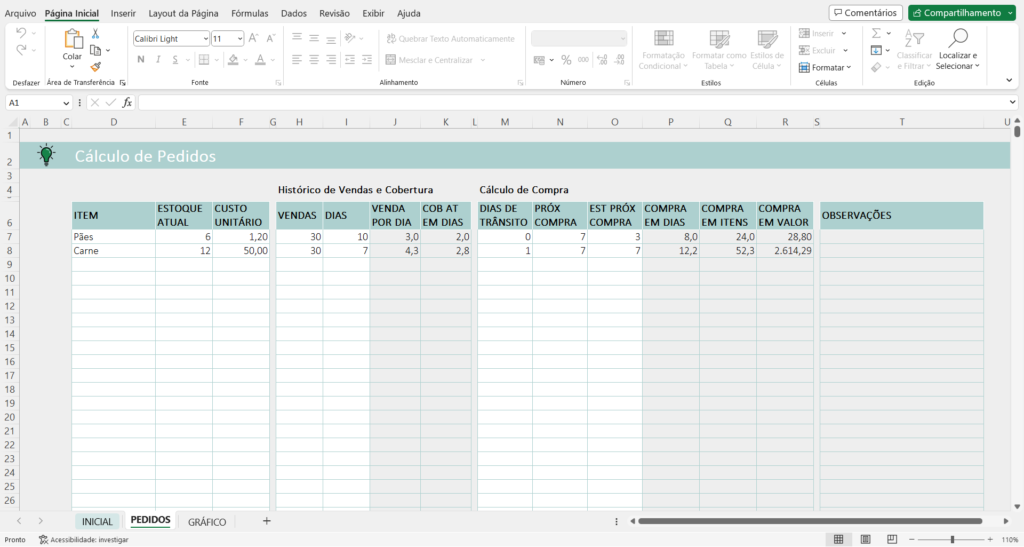Switch to Normal view in status bar

click(839, 540)
